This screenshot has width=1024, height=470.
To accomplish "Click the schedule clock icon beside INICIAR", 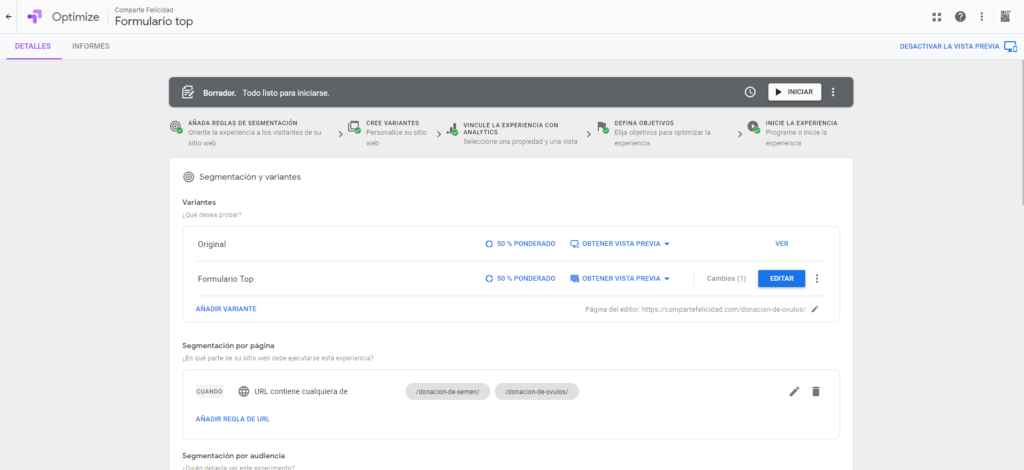I will pos(750,92).
